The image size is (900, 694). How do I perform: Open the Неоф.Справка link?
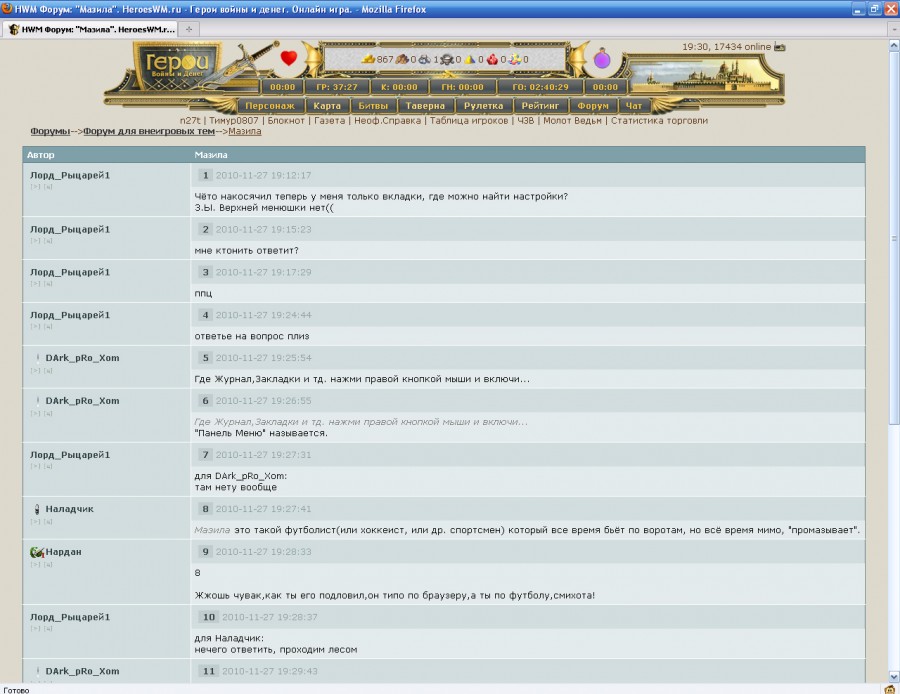point(387,121)
